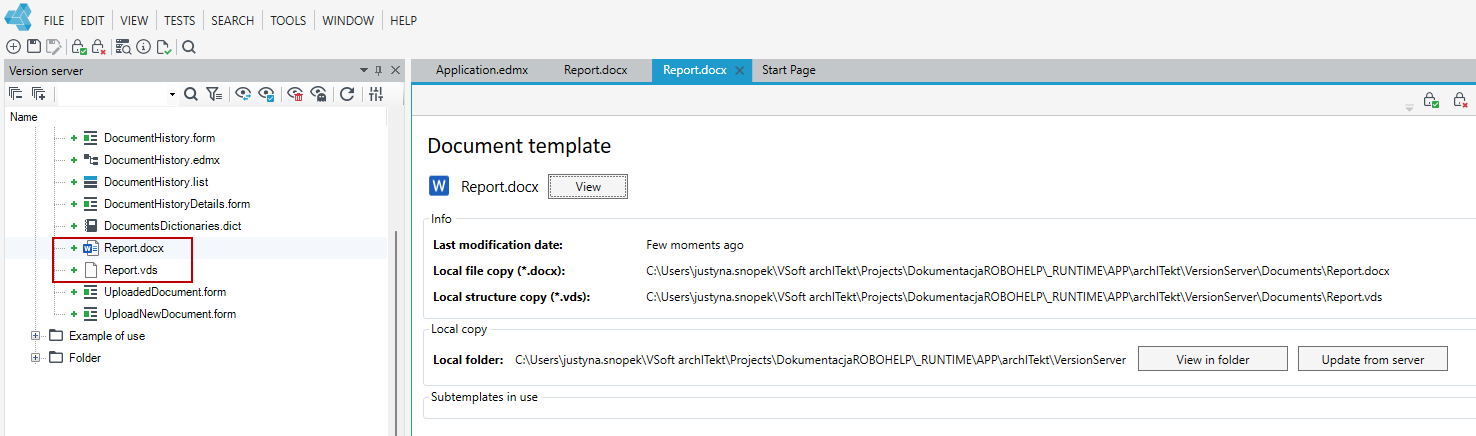1476x436 pixels.
Task: Switch to the Application.edmx tab
Action: point(482,70)
